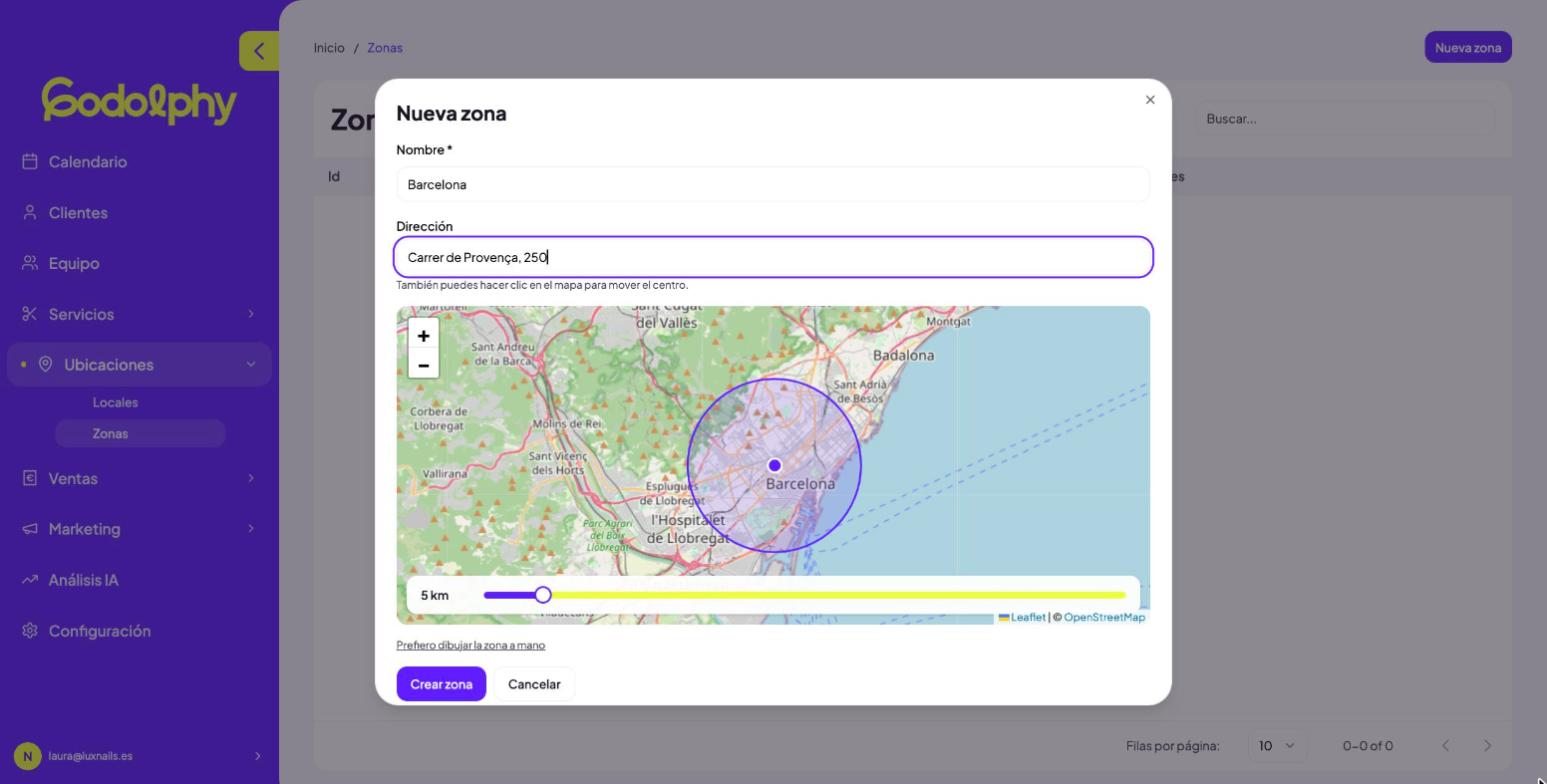The height and width of the screenshot is (784, 1547).
Task: Zoom out on the map
Action: click(423, 365)
